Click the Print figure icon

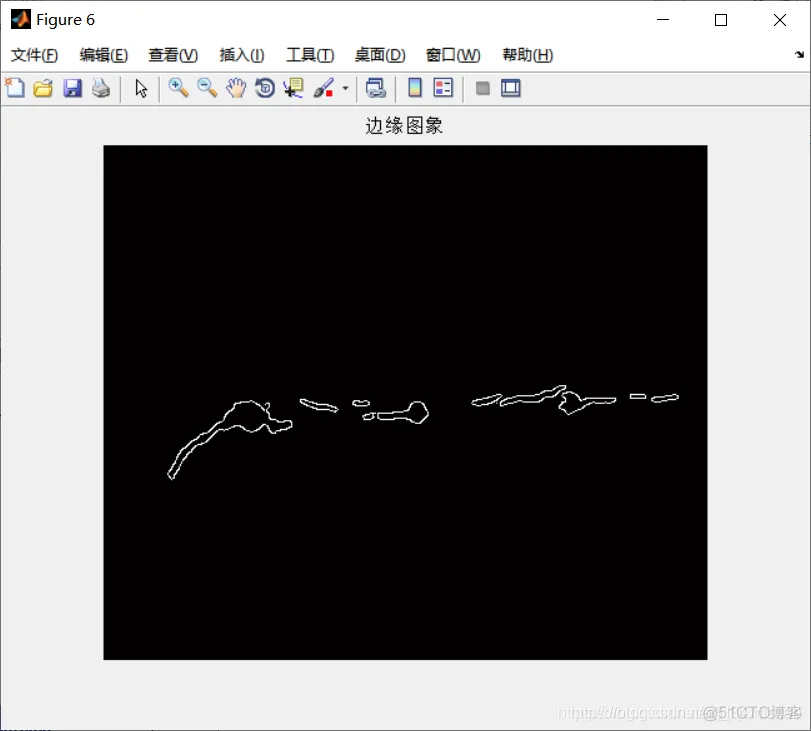(x=101, y=88)
